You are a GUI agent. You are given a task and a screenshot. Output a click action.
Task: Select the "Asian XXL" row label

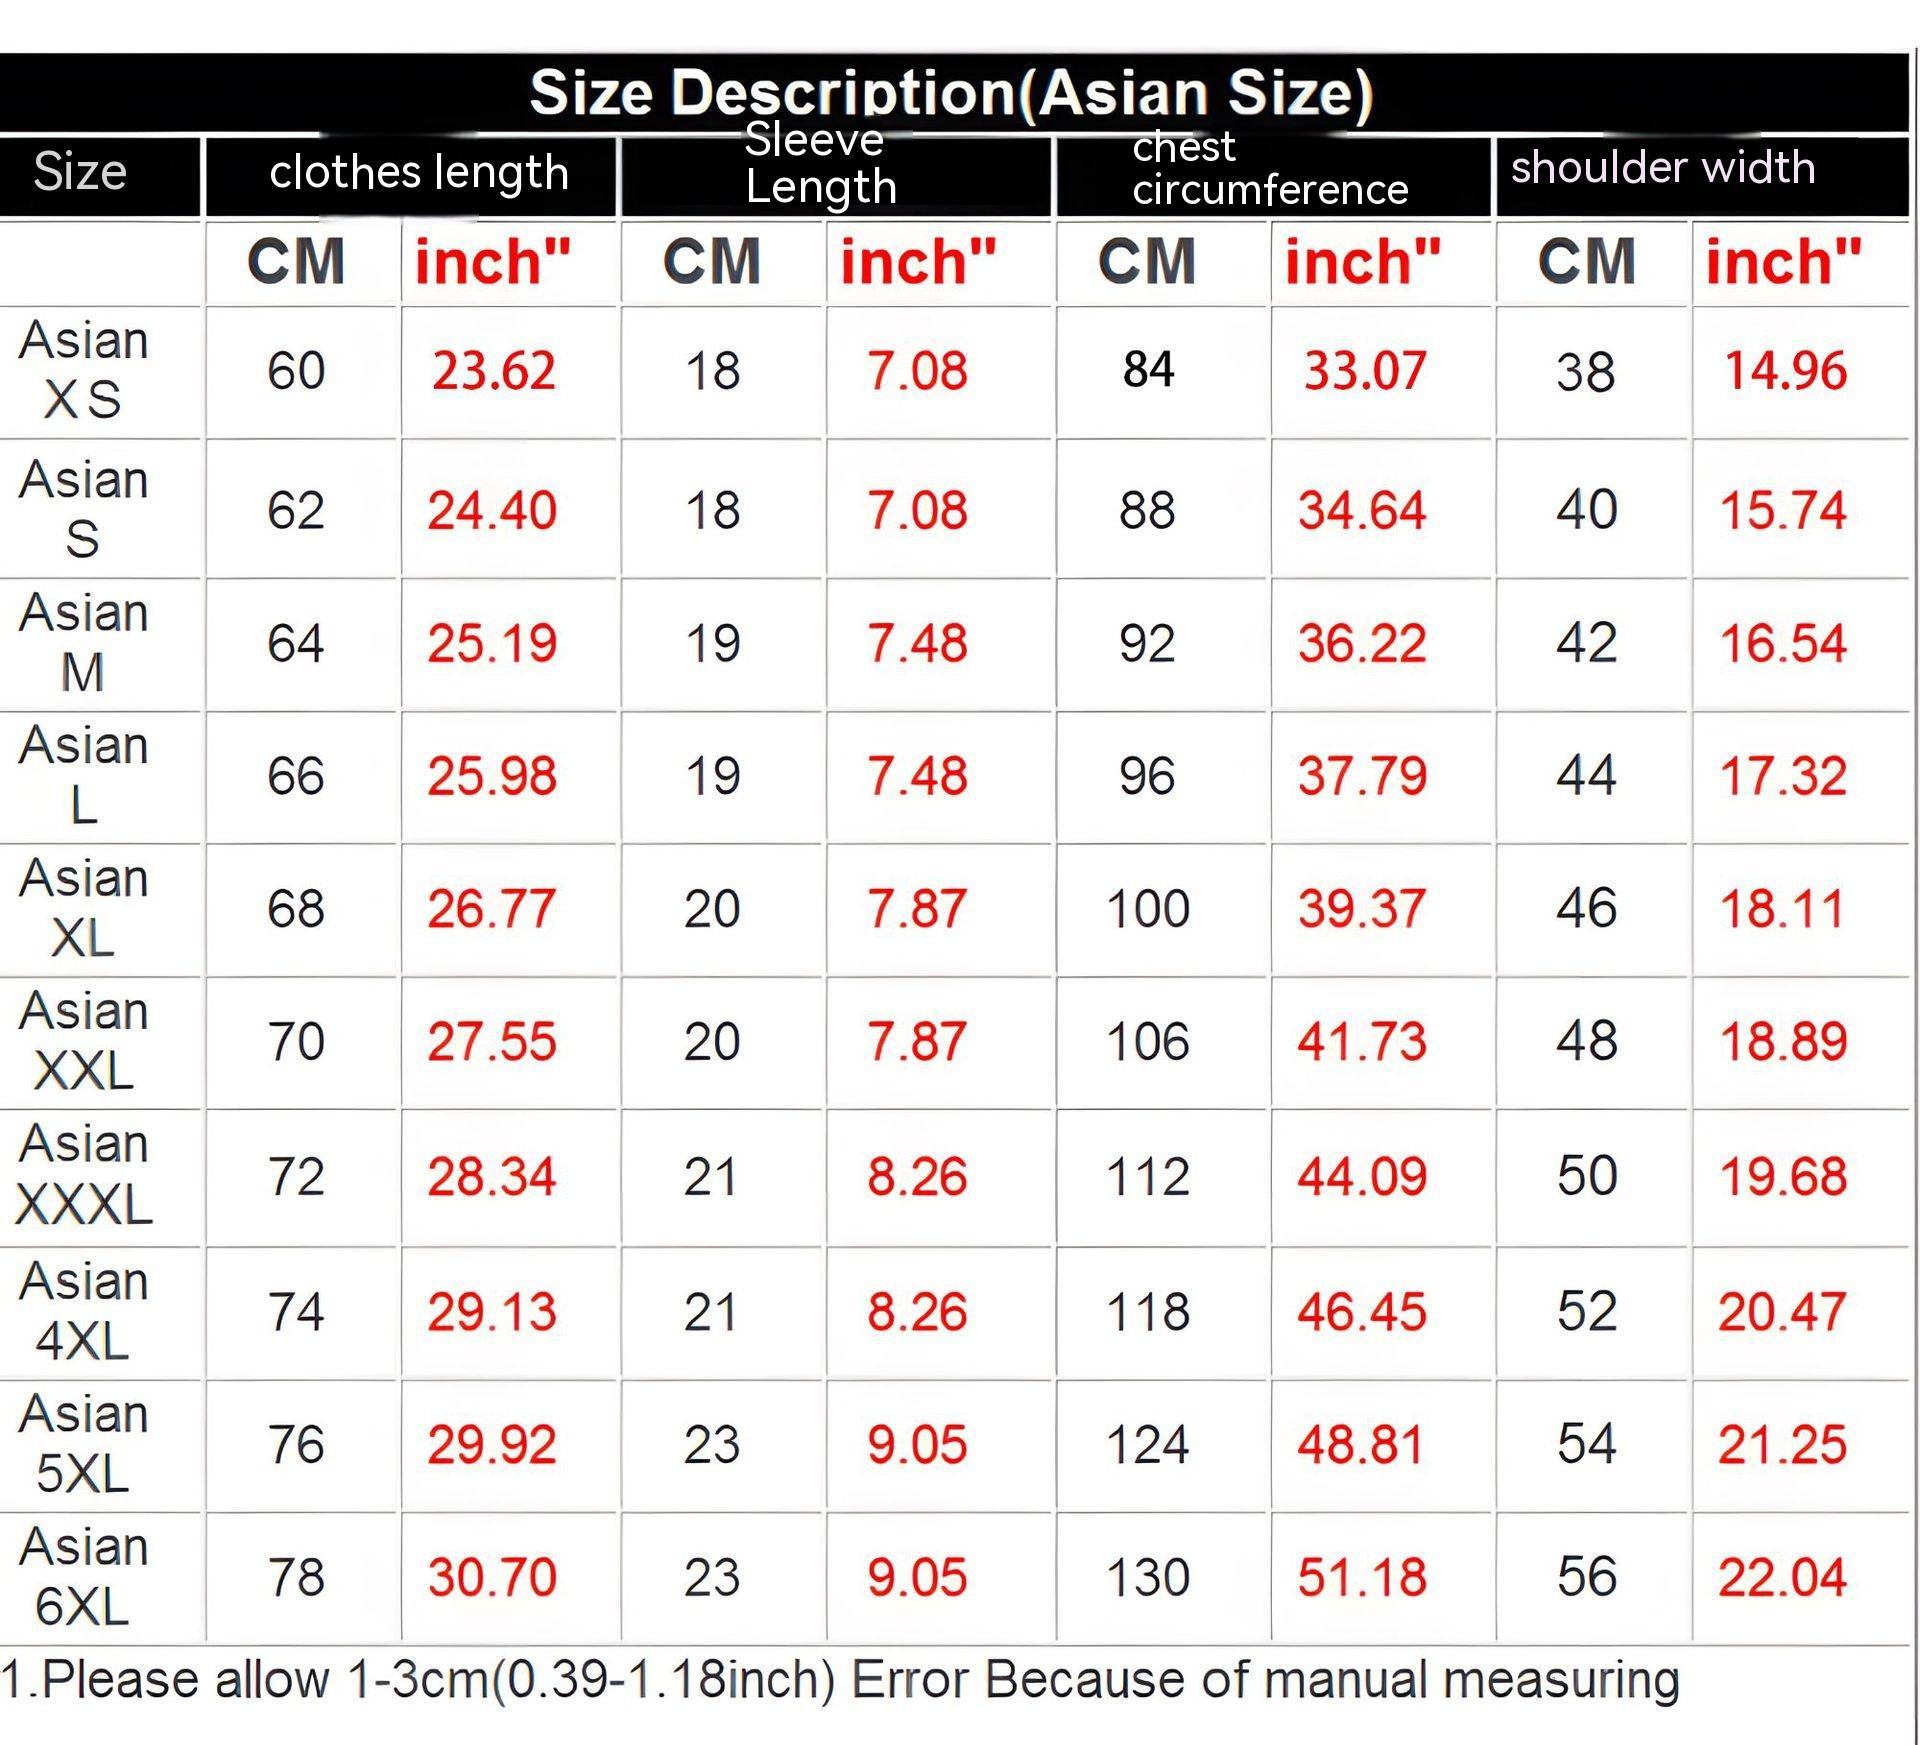[x=83, y=1041]
